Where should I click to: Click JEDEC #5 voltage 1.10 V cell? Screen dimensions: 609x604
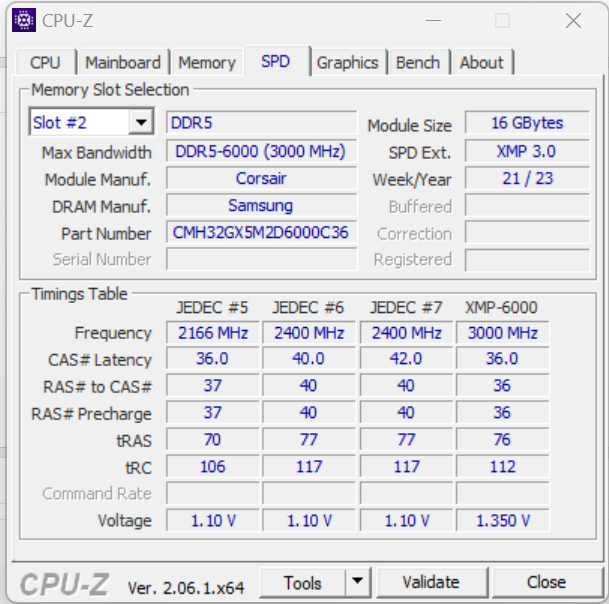coord(212,520)
